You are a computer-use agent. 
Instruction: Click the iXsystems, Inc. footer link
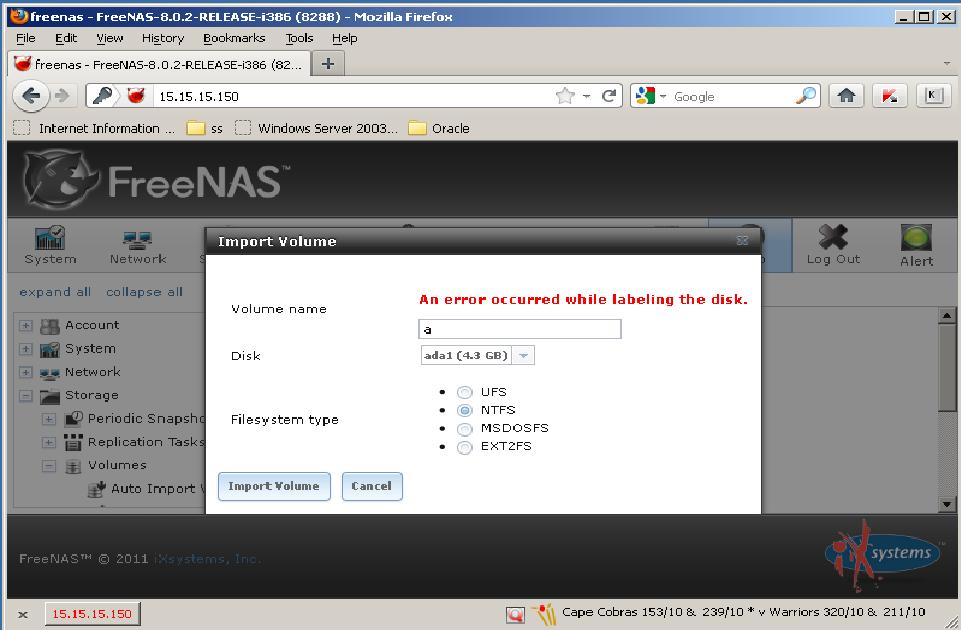tap(207, 559)
